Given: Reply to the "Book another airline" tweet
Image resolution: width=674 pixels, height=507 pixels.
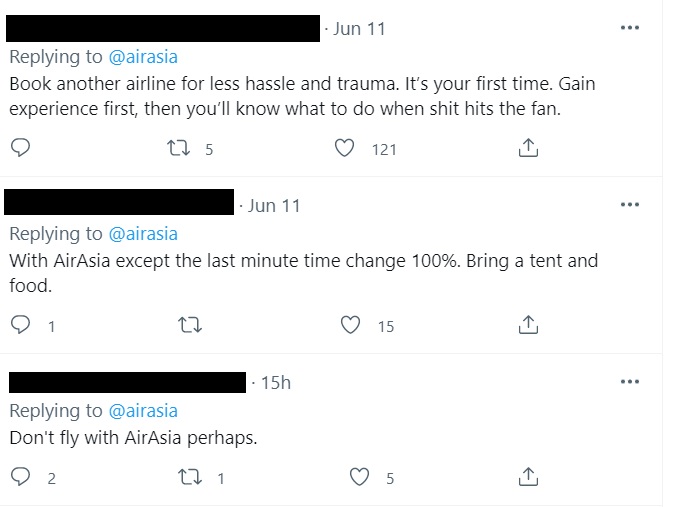Looking at the screenshot, I should [x=21, y=148].
